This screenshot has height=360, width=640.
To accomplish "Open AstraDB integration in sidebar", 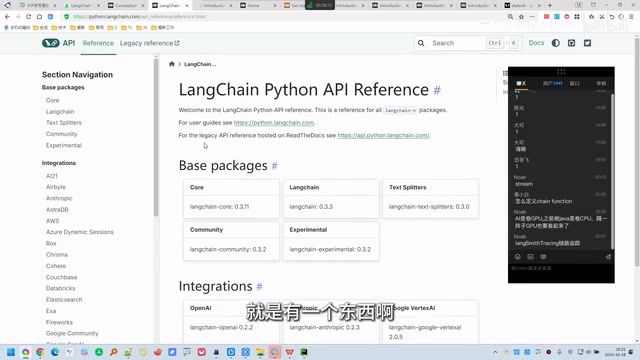I will pos(57,209).
